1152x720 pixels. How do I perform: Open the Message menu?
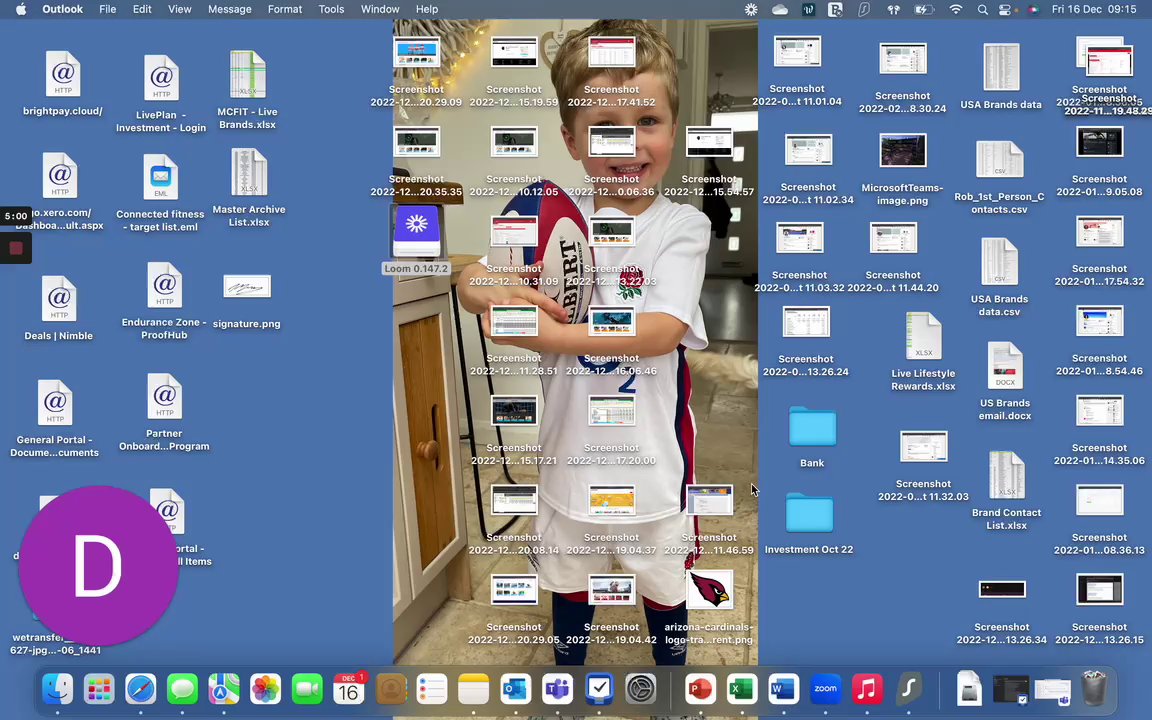229,10
